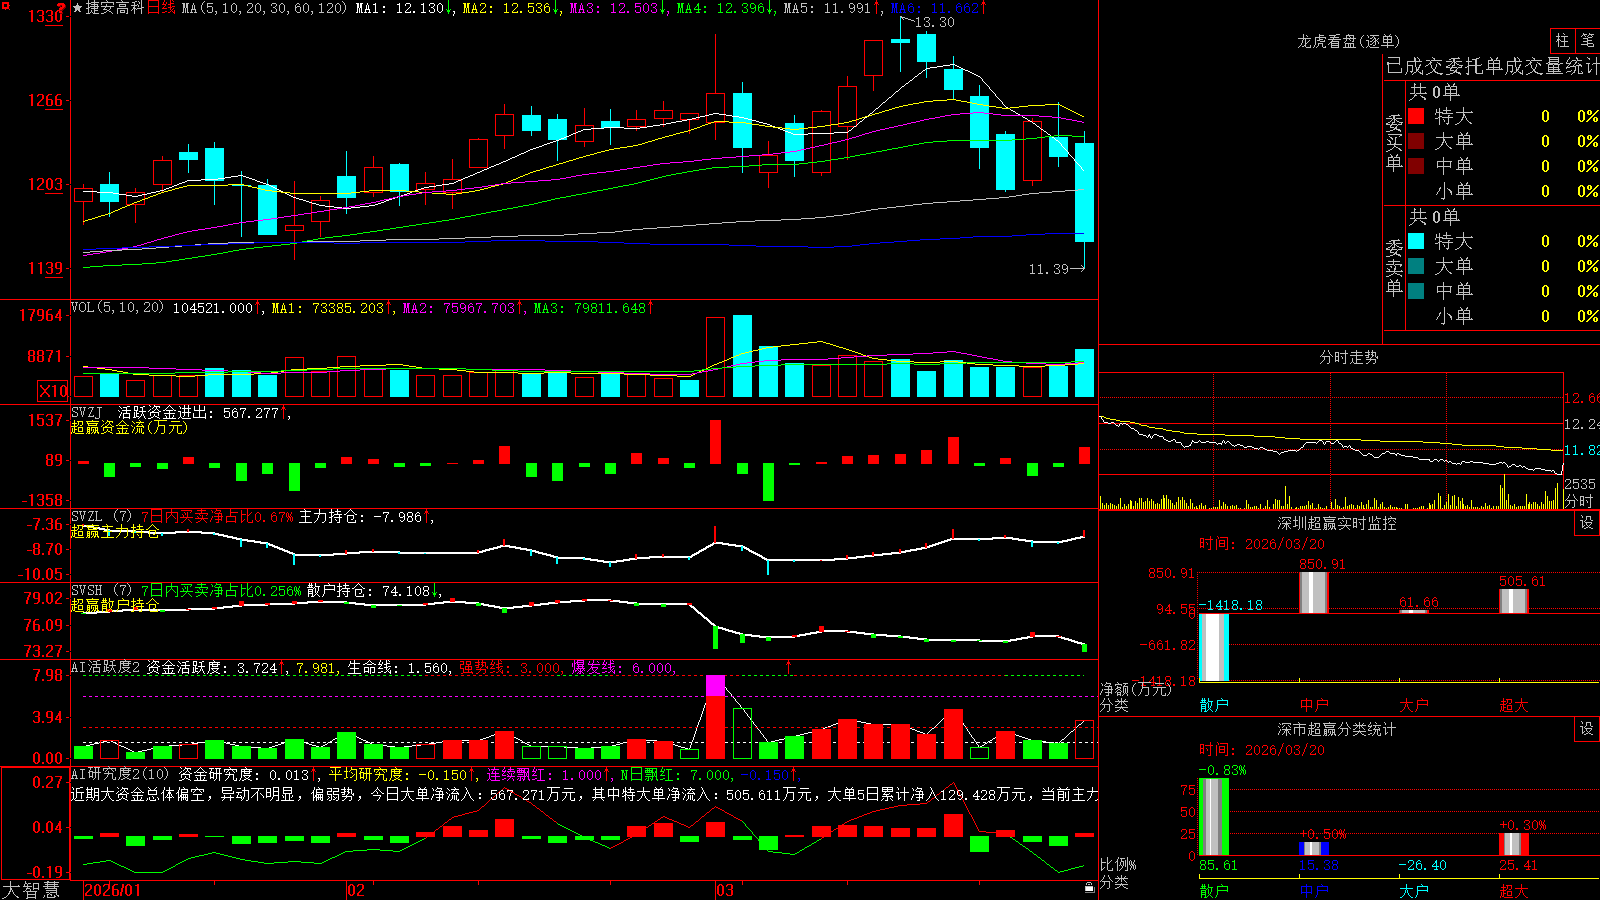Click the 分时 label beside intraday chart
The width and height of the screenshot is (1600, 900).
tap(1579, 500)
